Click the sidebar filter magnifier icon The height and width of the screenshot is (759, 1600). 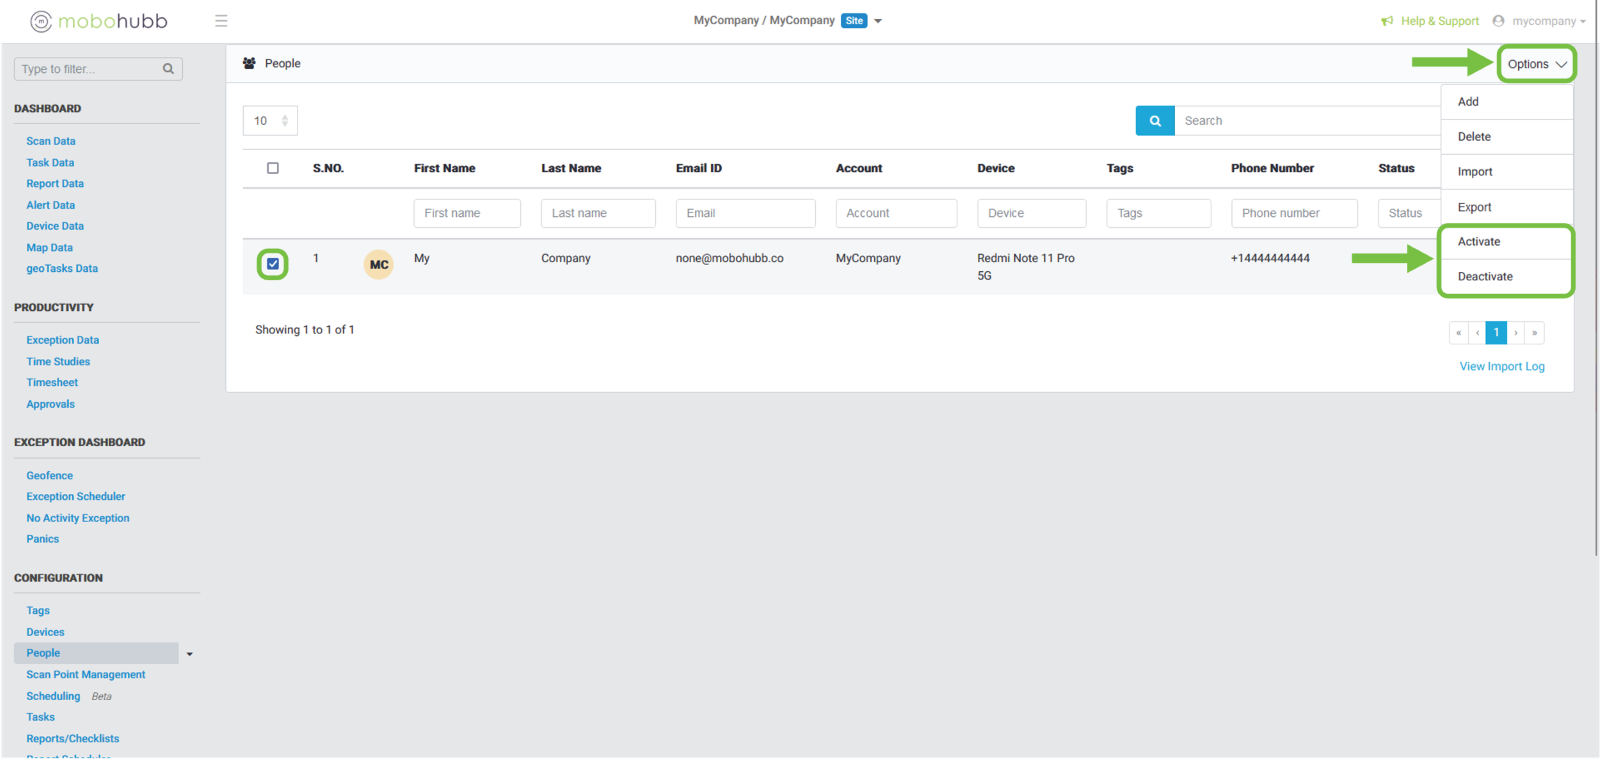(x=168, y=69)
